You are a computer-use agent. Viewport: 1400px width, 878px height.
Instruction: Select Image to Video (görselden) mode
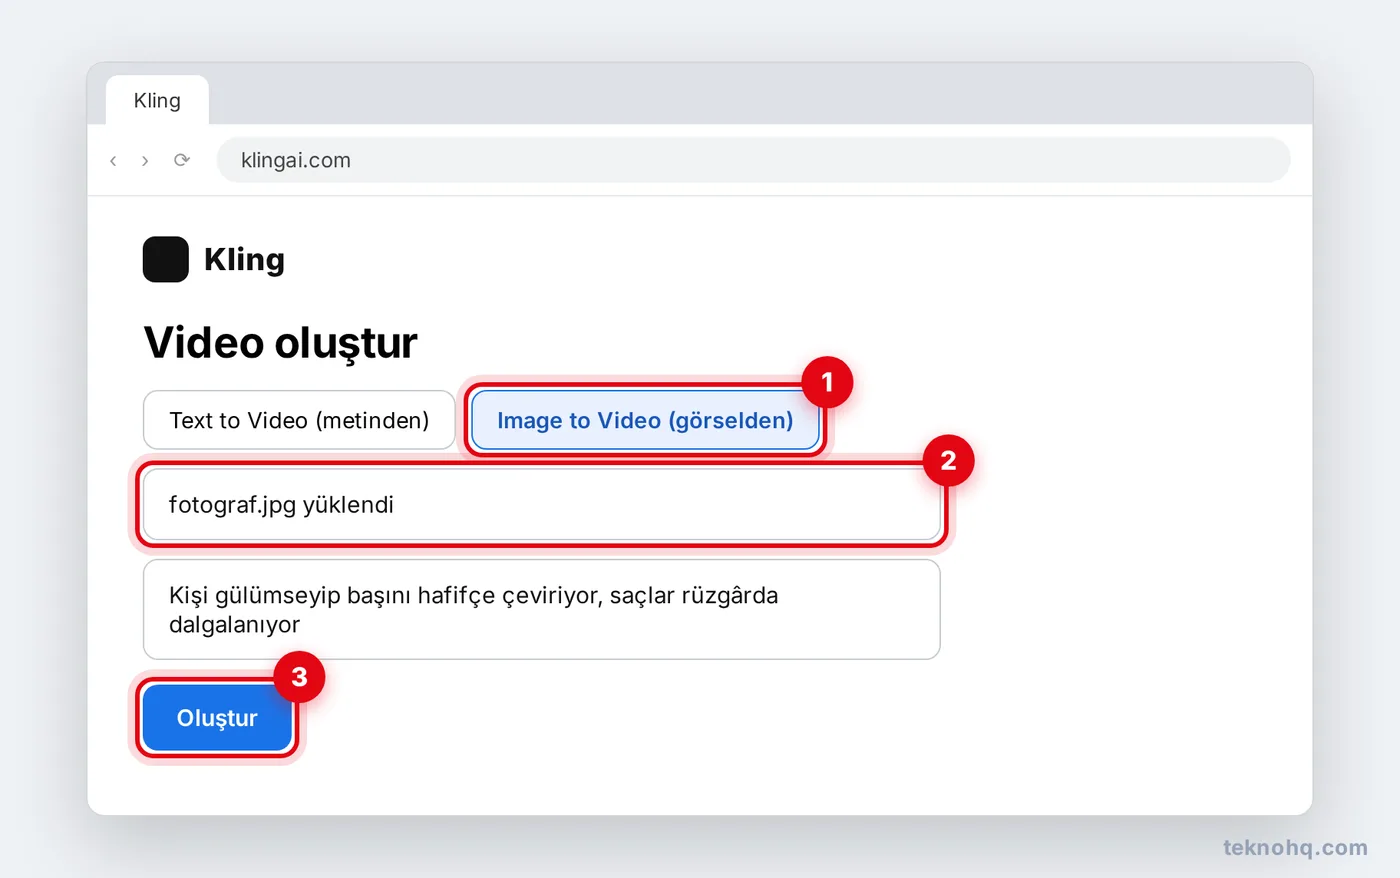(x=645, y=420)
